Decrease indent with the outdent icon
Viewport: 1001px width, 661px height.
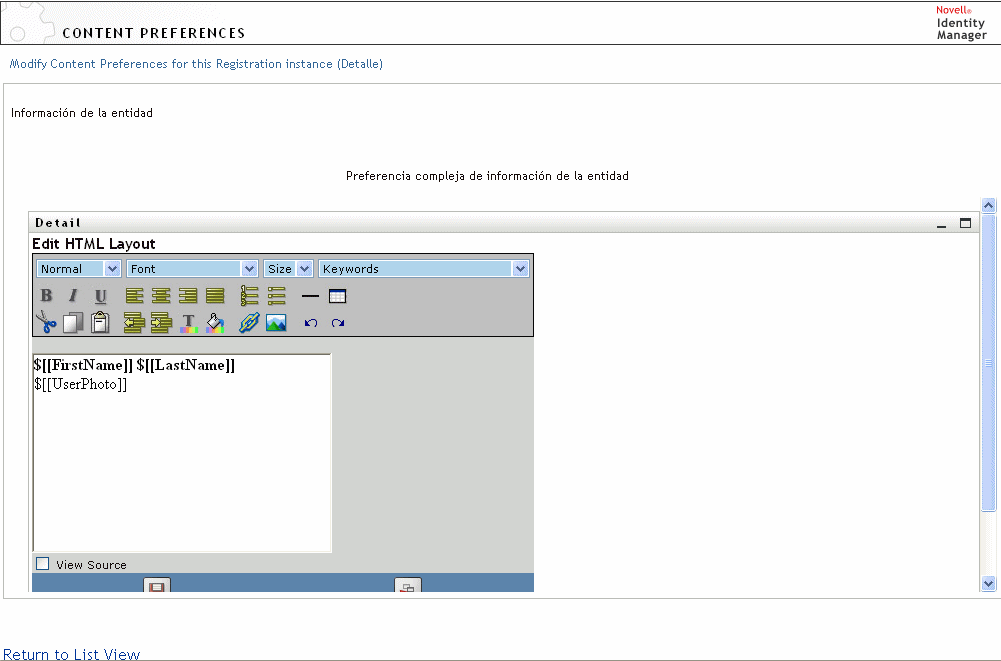pos(134,323)
